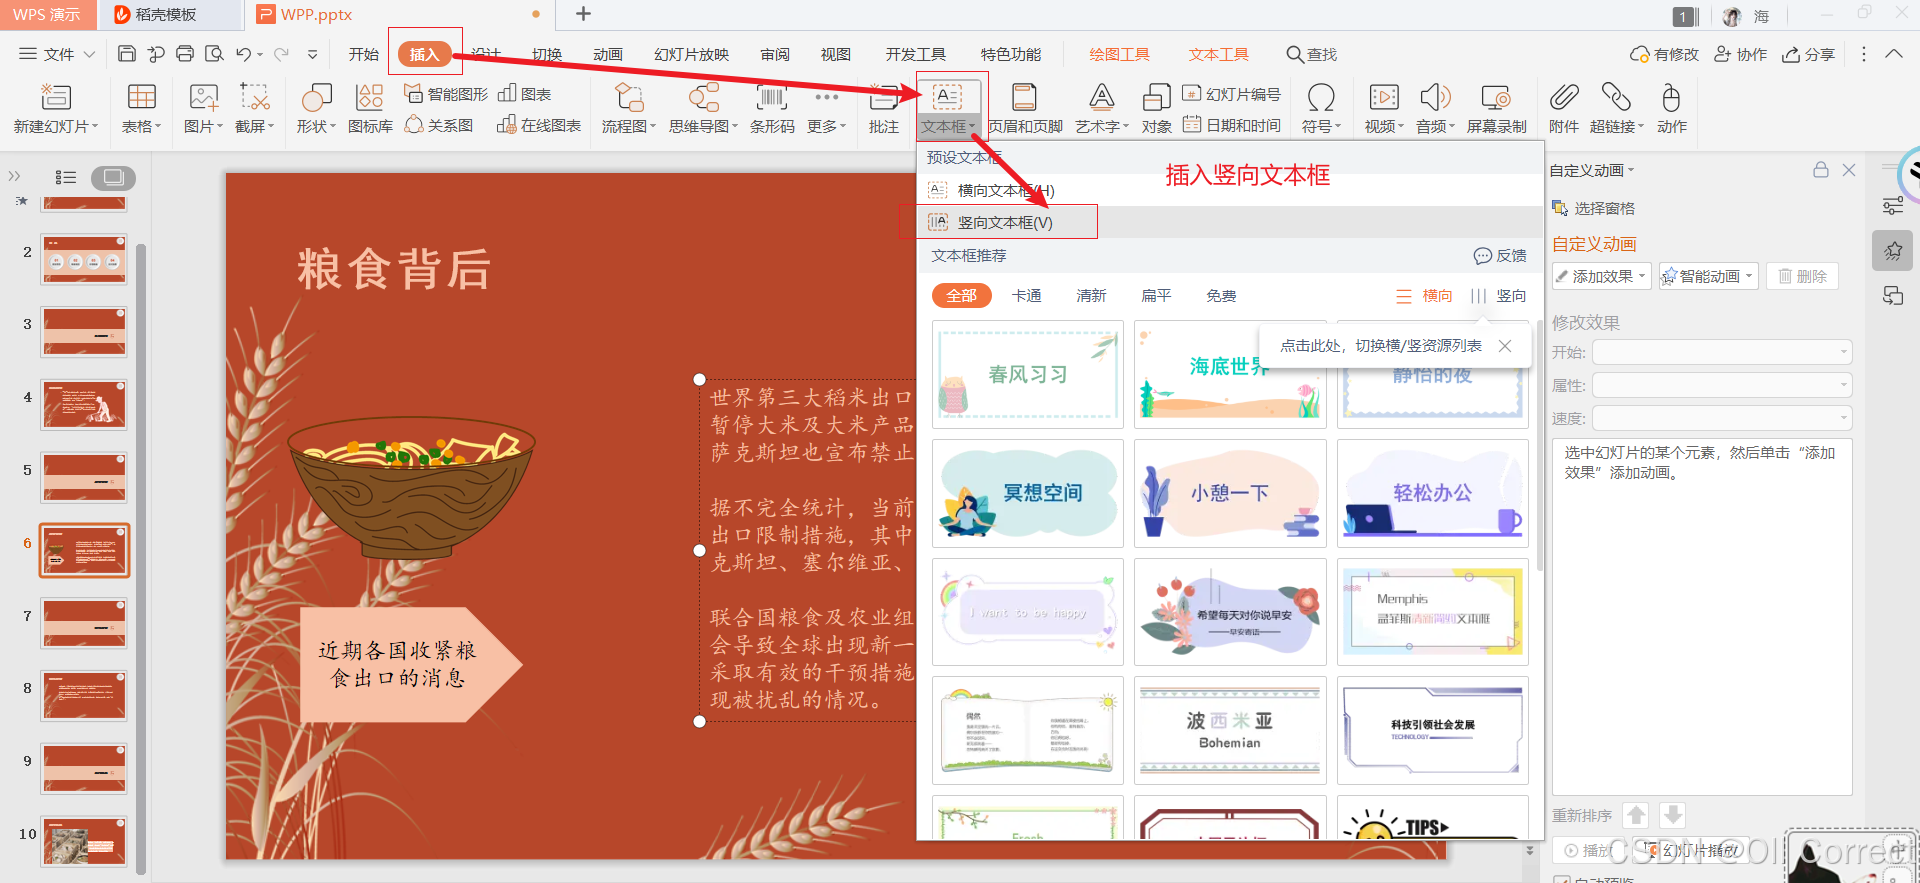Screen dimensions: 1920x883
Task: Switch to vertical (竖向) resource list
Action: tap(1498, 296)
